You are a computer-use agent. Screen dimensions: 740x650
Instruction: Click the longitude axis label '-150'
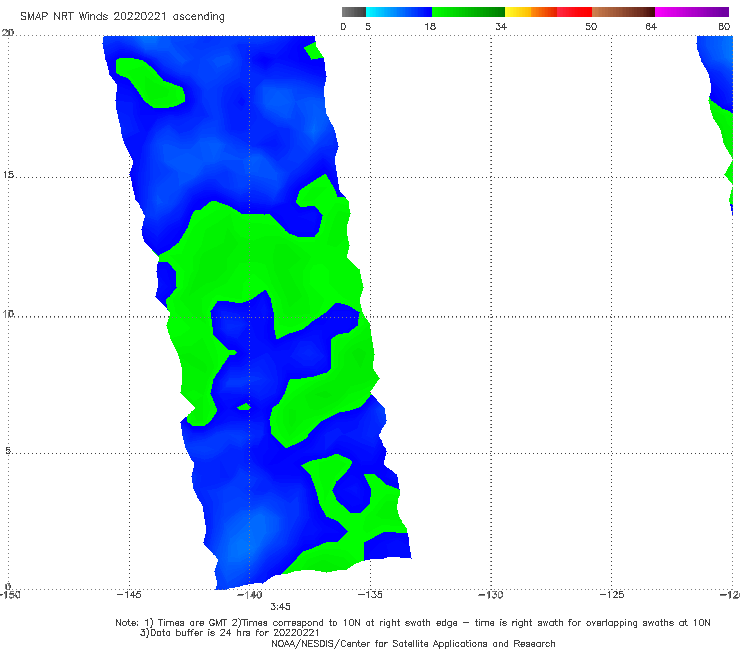tap(10, 595)
